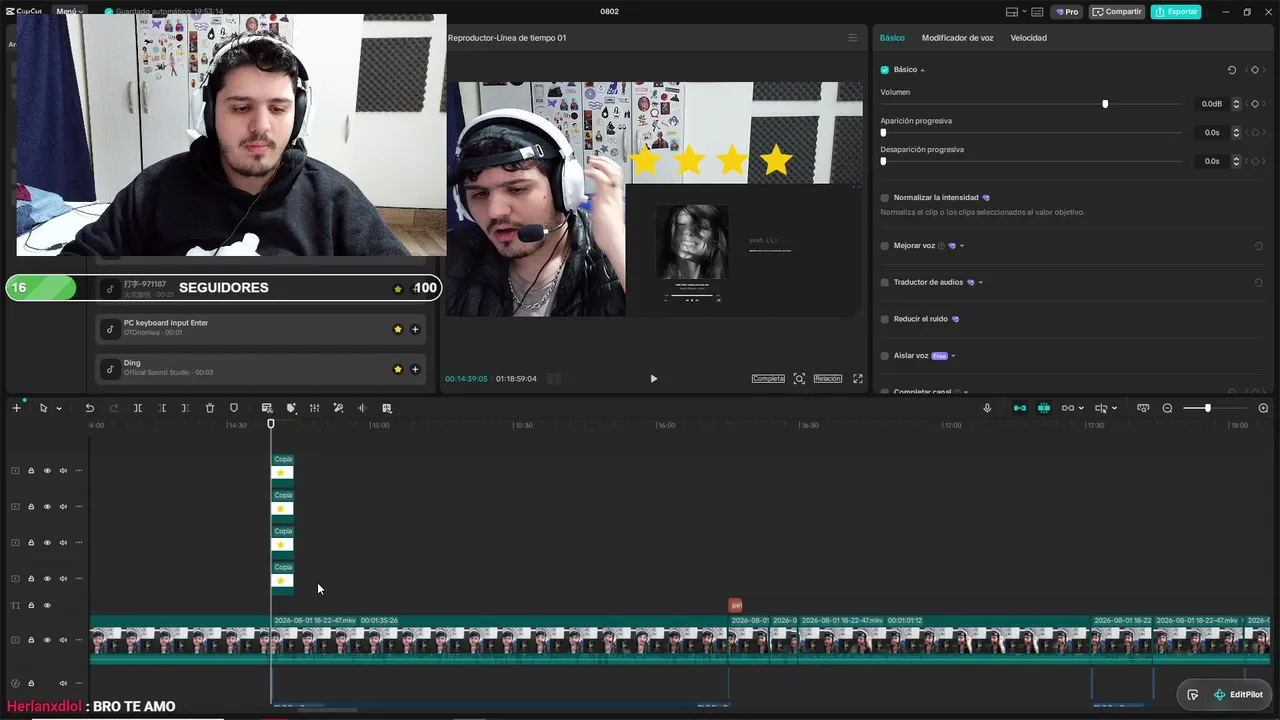The height and width of the screenshot is (720, 1280).
Task: Enable the Mejorar voz checkbox
Action: [x=885, y=246]
